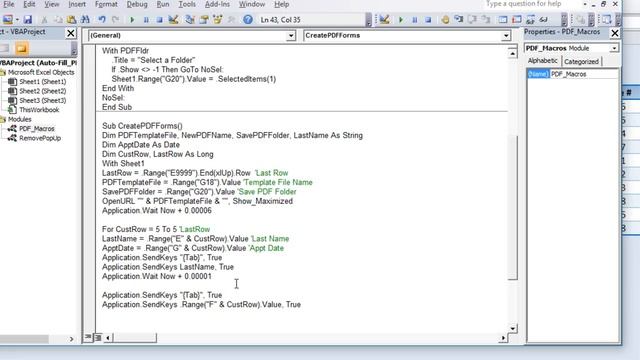Open the Edit menu

[x=29, y=4]
